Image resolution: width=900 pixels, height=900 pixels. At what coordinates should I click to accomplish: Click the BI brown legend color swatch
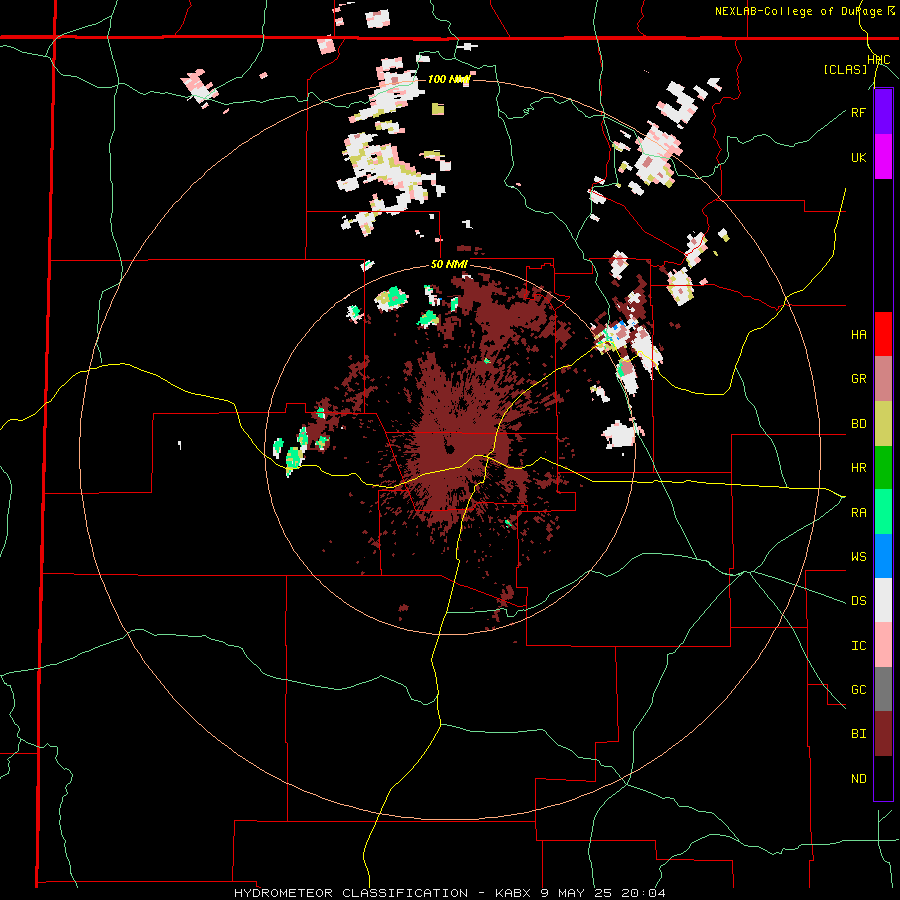[883, 734]
